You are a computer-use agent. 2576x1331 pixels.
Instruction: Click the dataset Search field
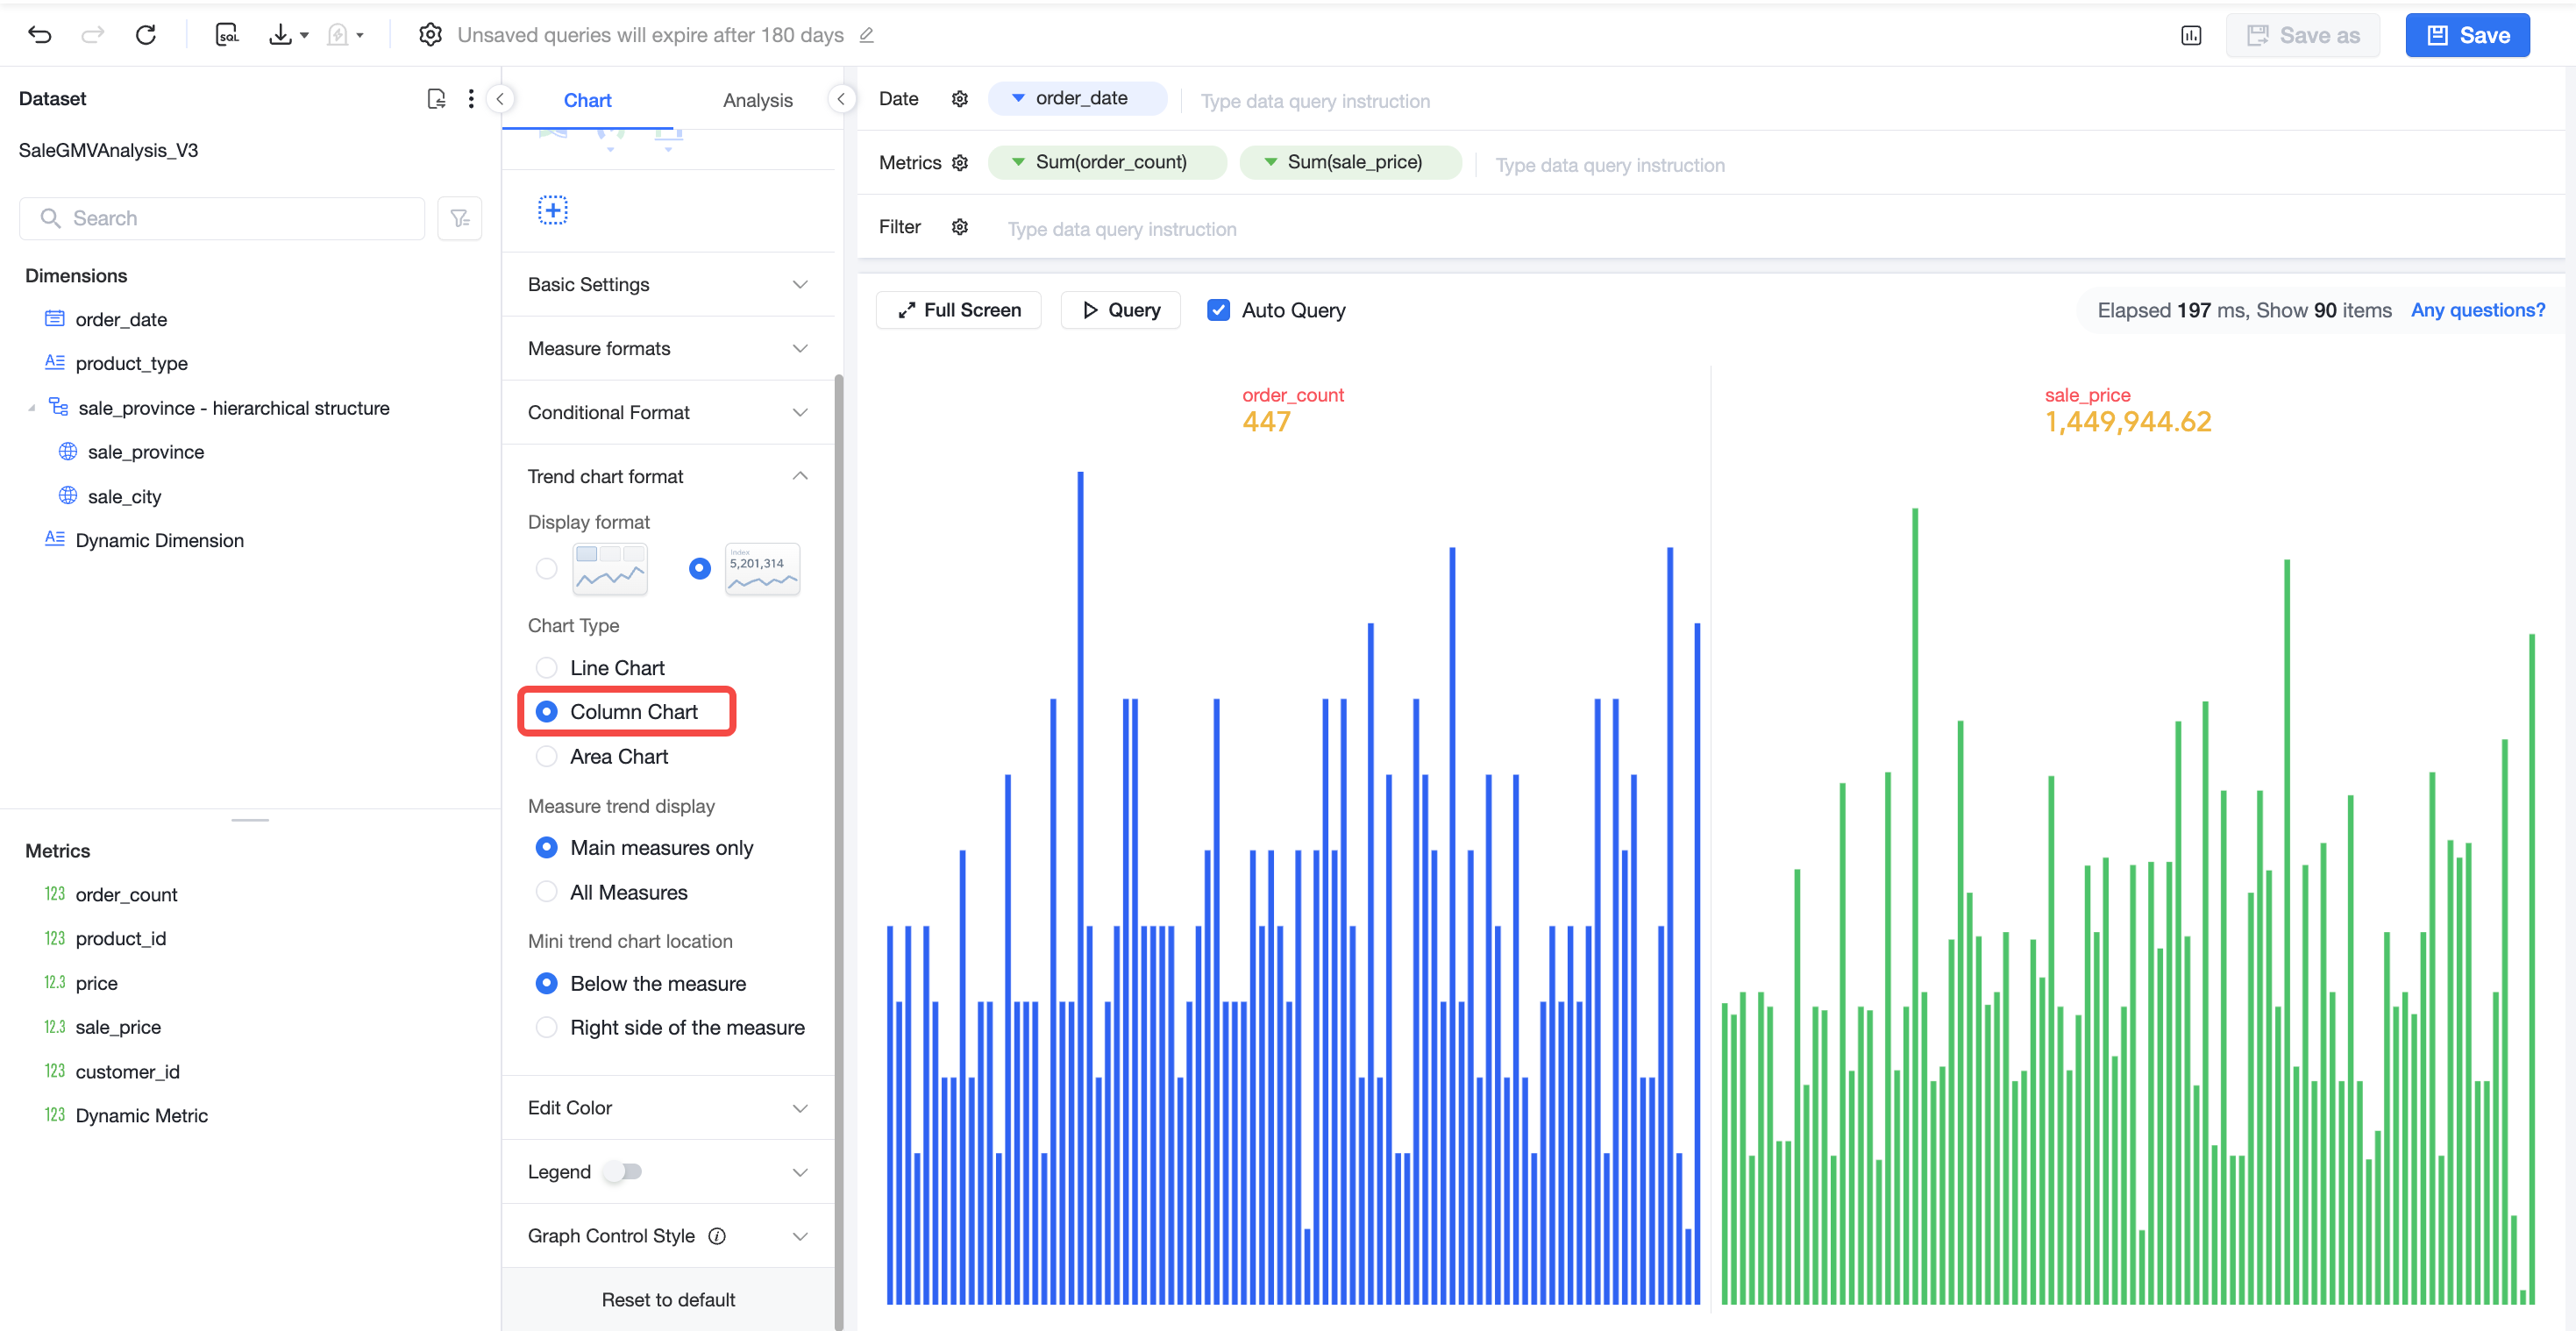pos(222,218)
